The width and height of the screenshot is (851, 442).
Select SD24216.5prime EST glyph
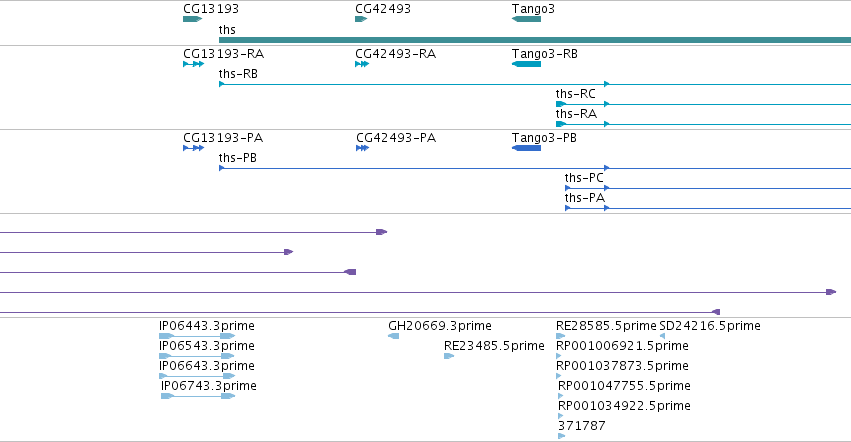[x=662, y=336]
